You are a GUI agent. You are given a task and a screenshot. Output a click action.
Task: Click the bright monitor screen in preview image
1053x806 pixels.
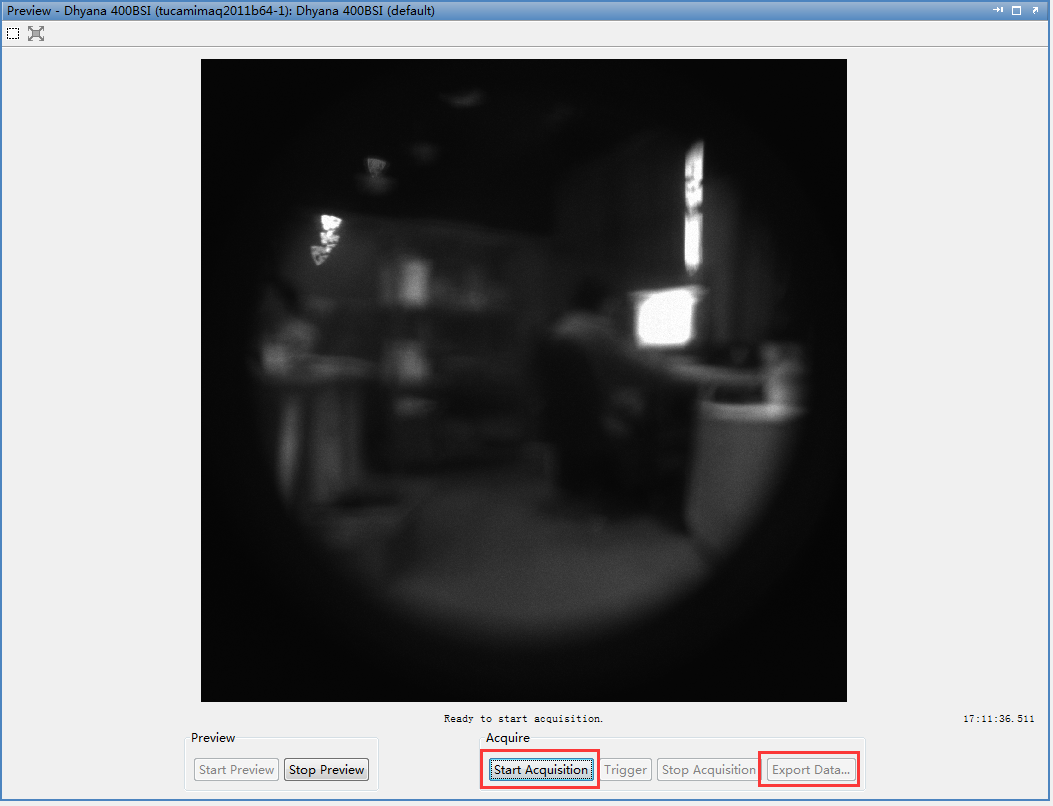[x=666, y=317]
